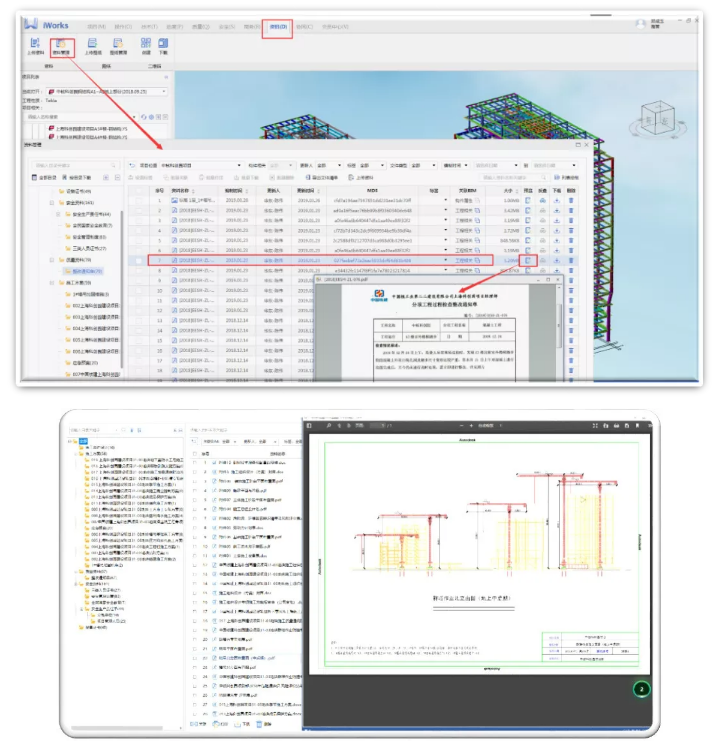
Task: Click the print icon in lower PDF viewer
Action: pos(617,425)
